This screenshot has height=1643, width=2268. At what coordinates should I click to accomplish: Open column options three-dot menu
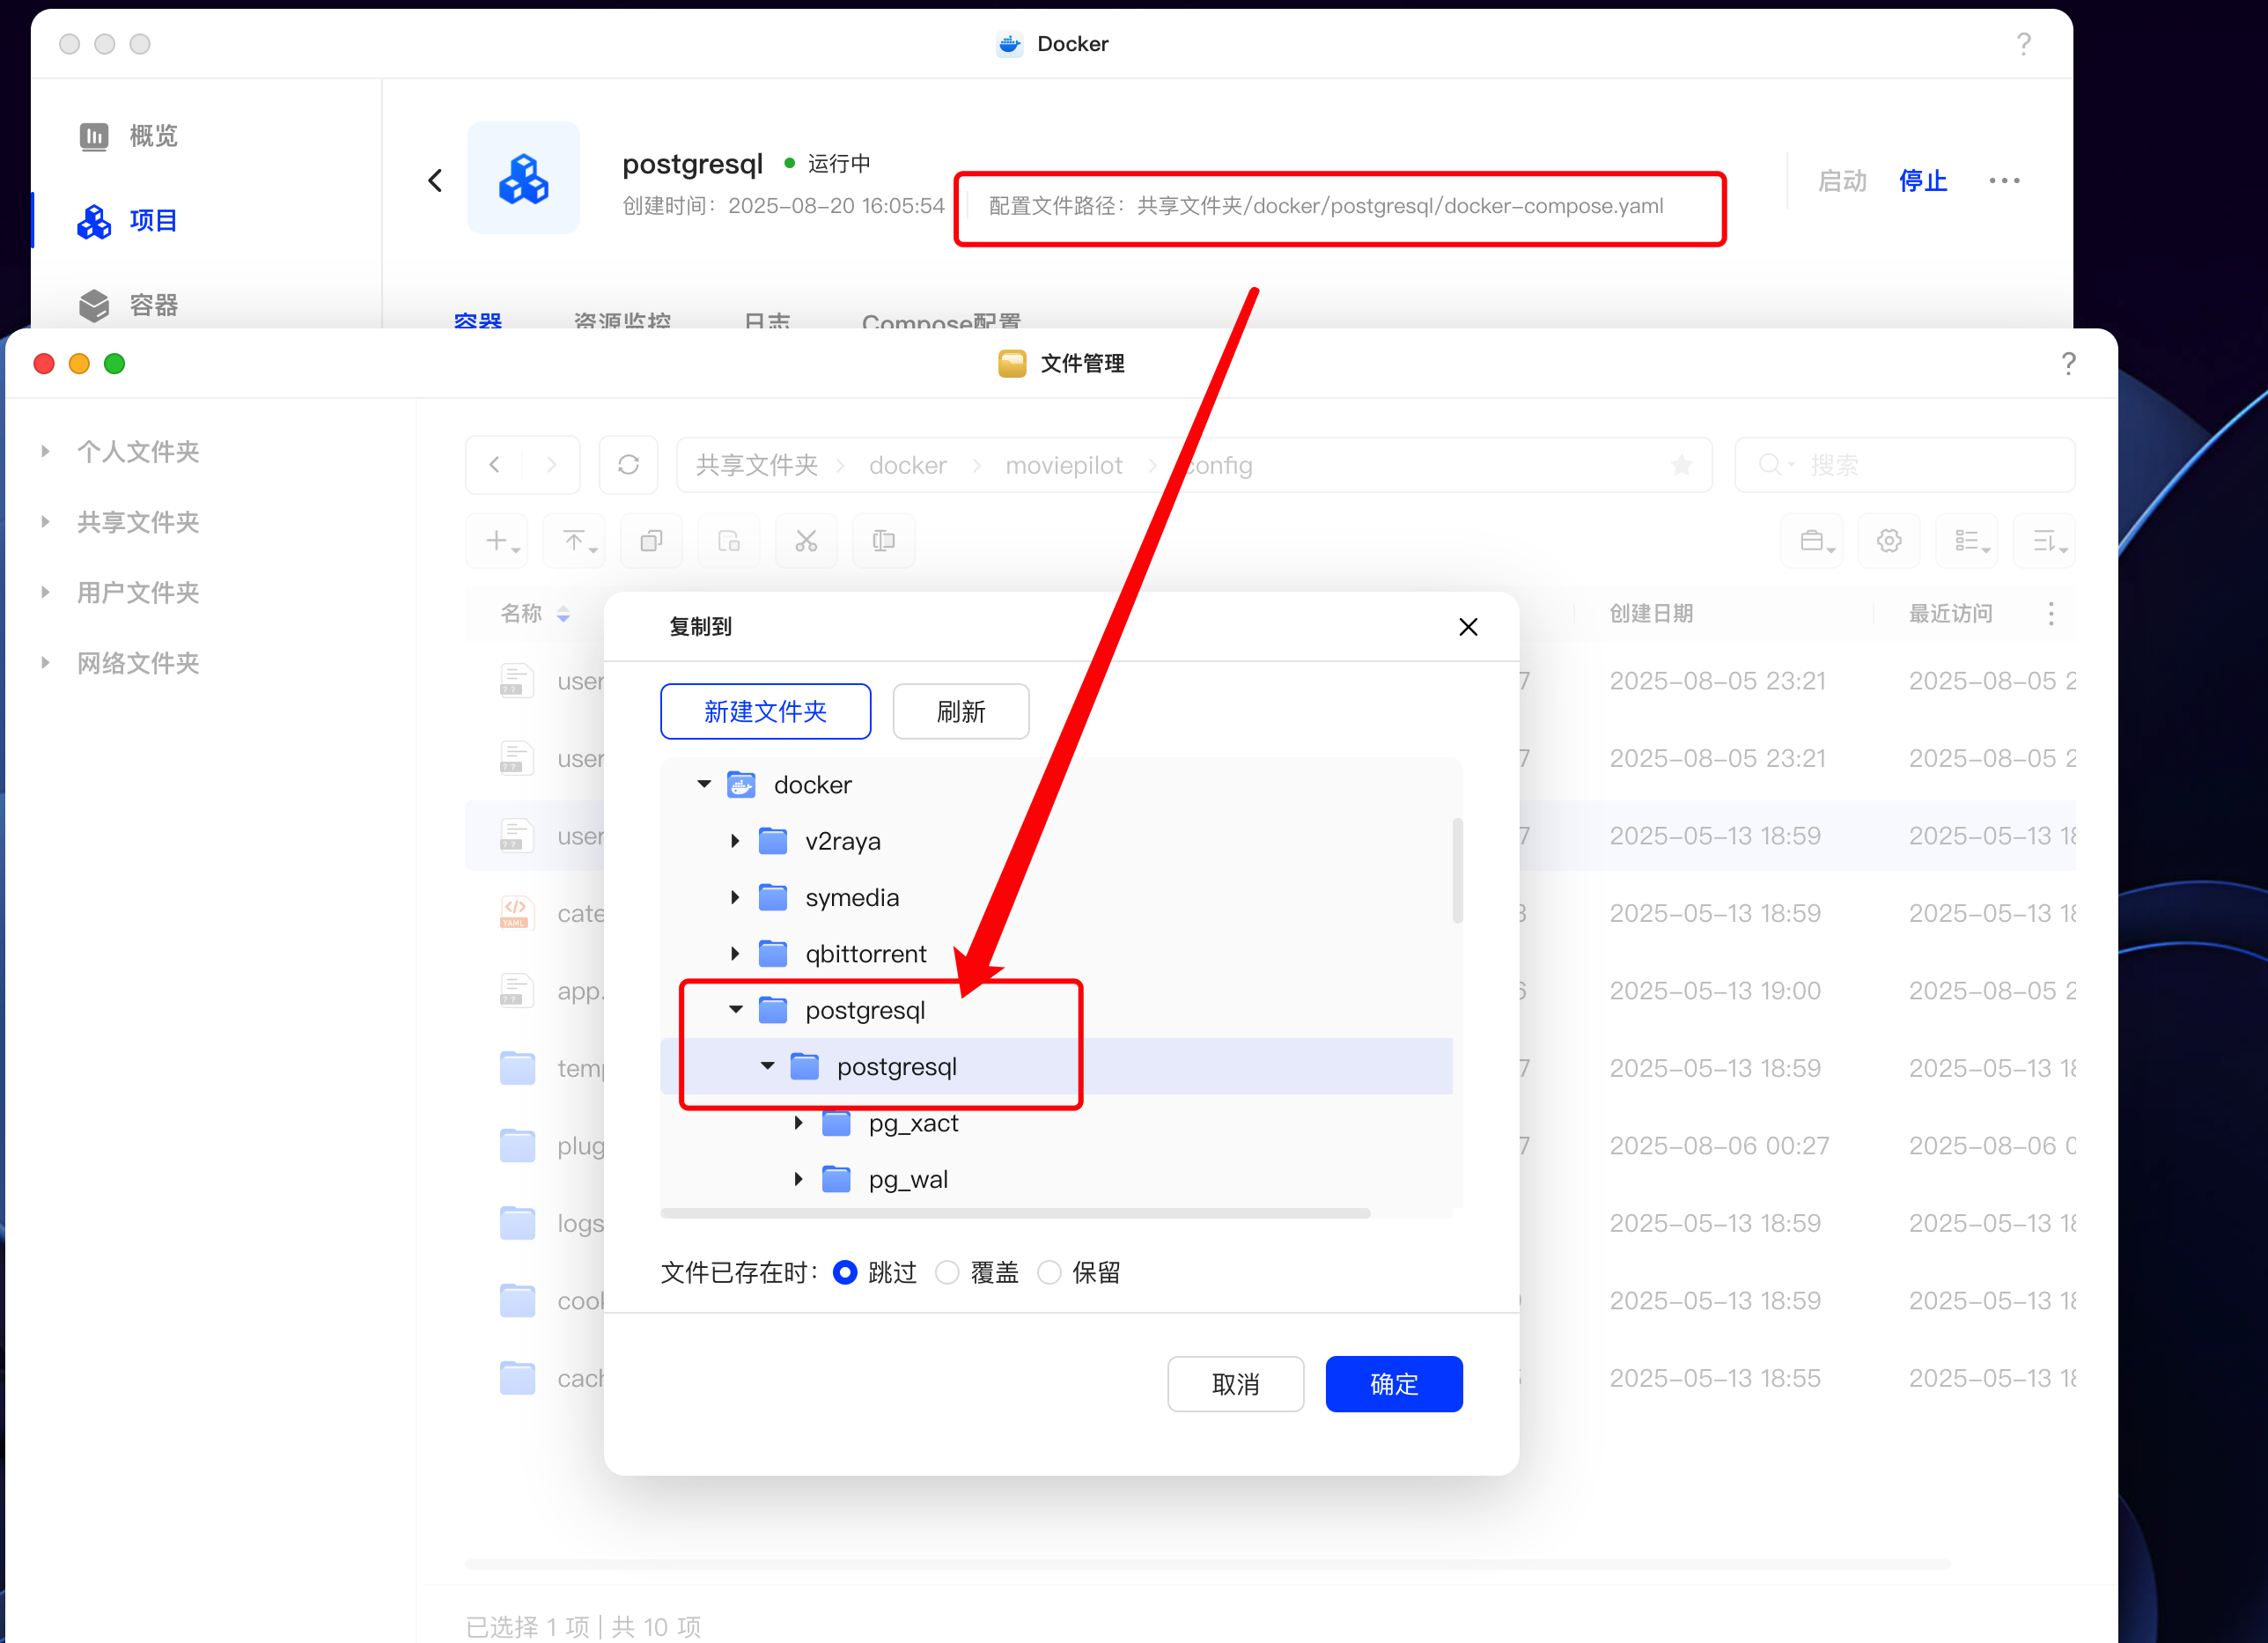coord(2050,614)
